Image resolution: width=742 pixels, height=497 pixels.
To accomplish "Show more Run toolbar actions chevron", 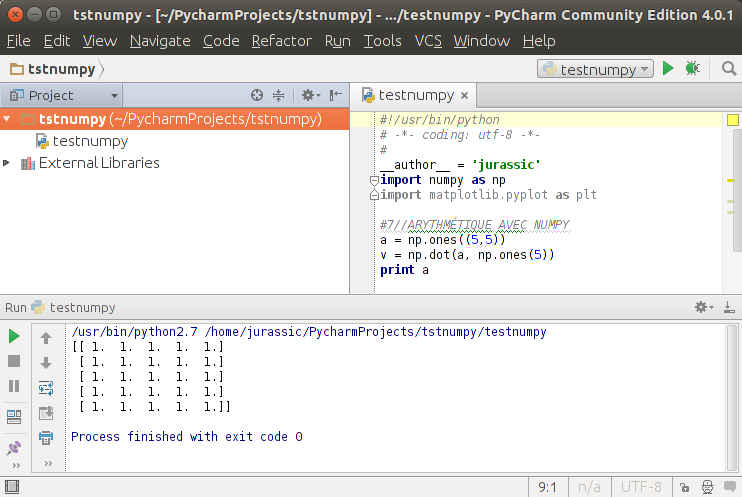I will click(x=16, y=465).
